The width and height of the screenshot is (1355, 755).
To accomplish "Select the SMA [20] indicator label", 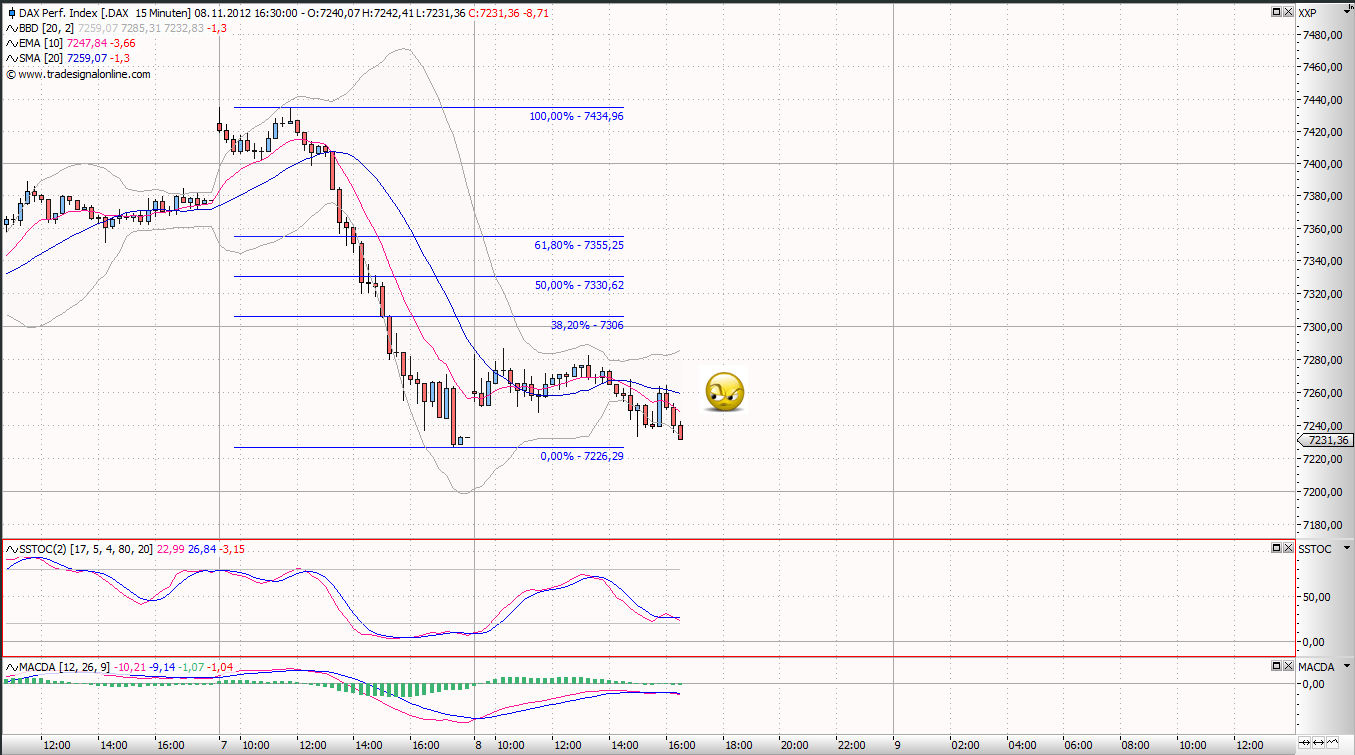I will (x=42, y=58).
